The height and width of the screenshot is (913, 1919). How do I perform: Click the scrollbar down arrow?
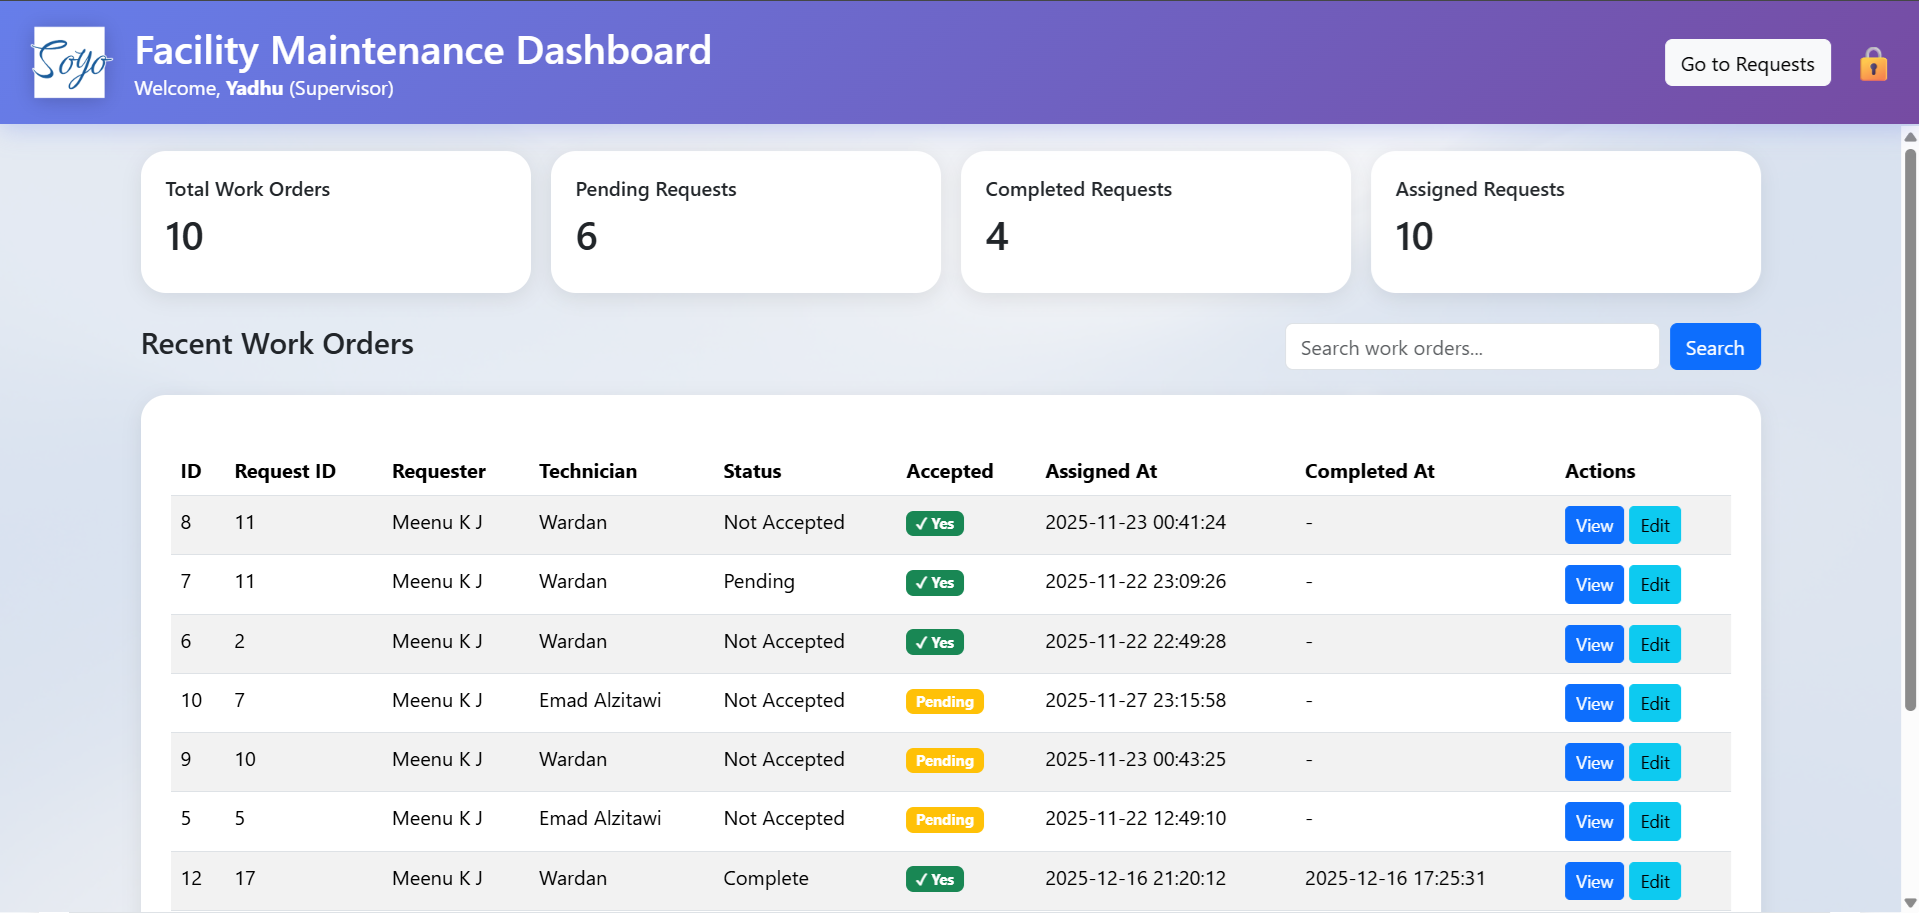(1910, 901)
